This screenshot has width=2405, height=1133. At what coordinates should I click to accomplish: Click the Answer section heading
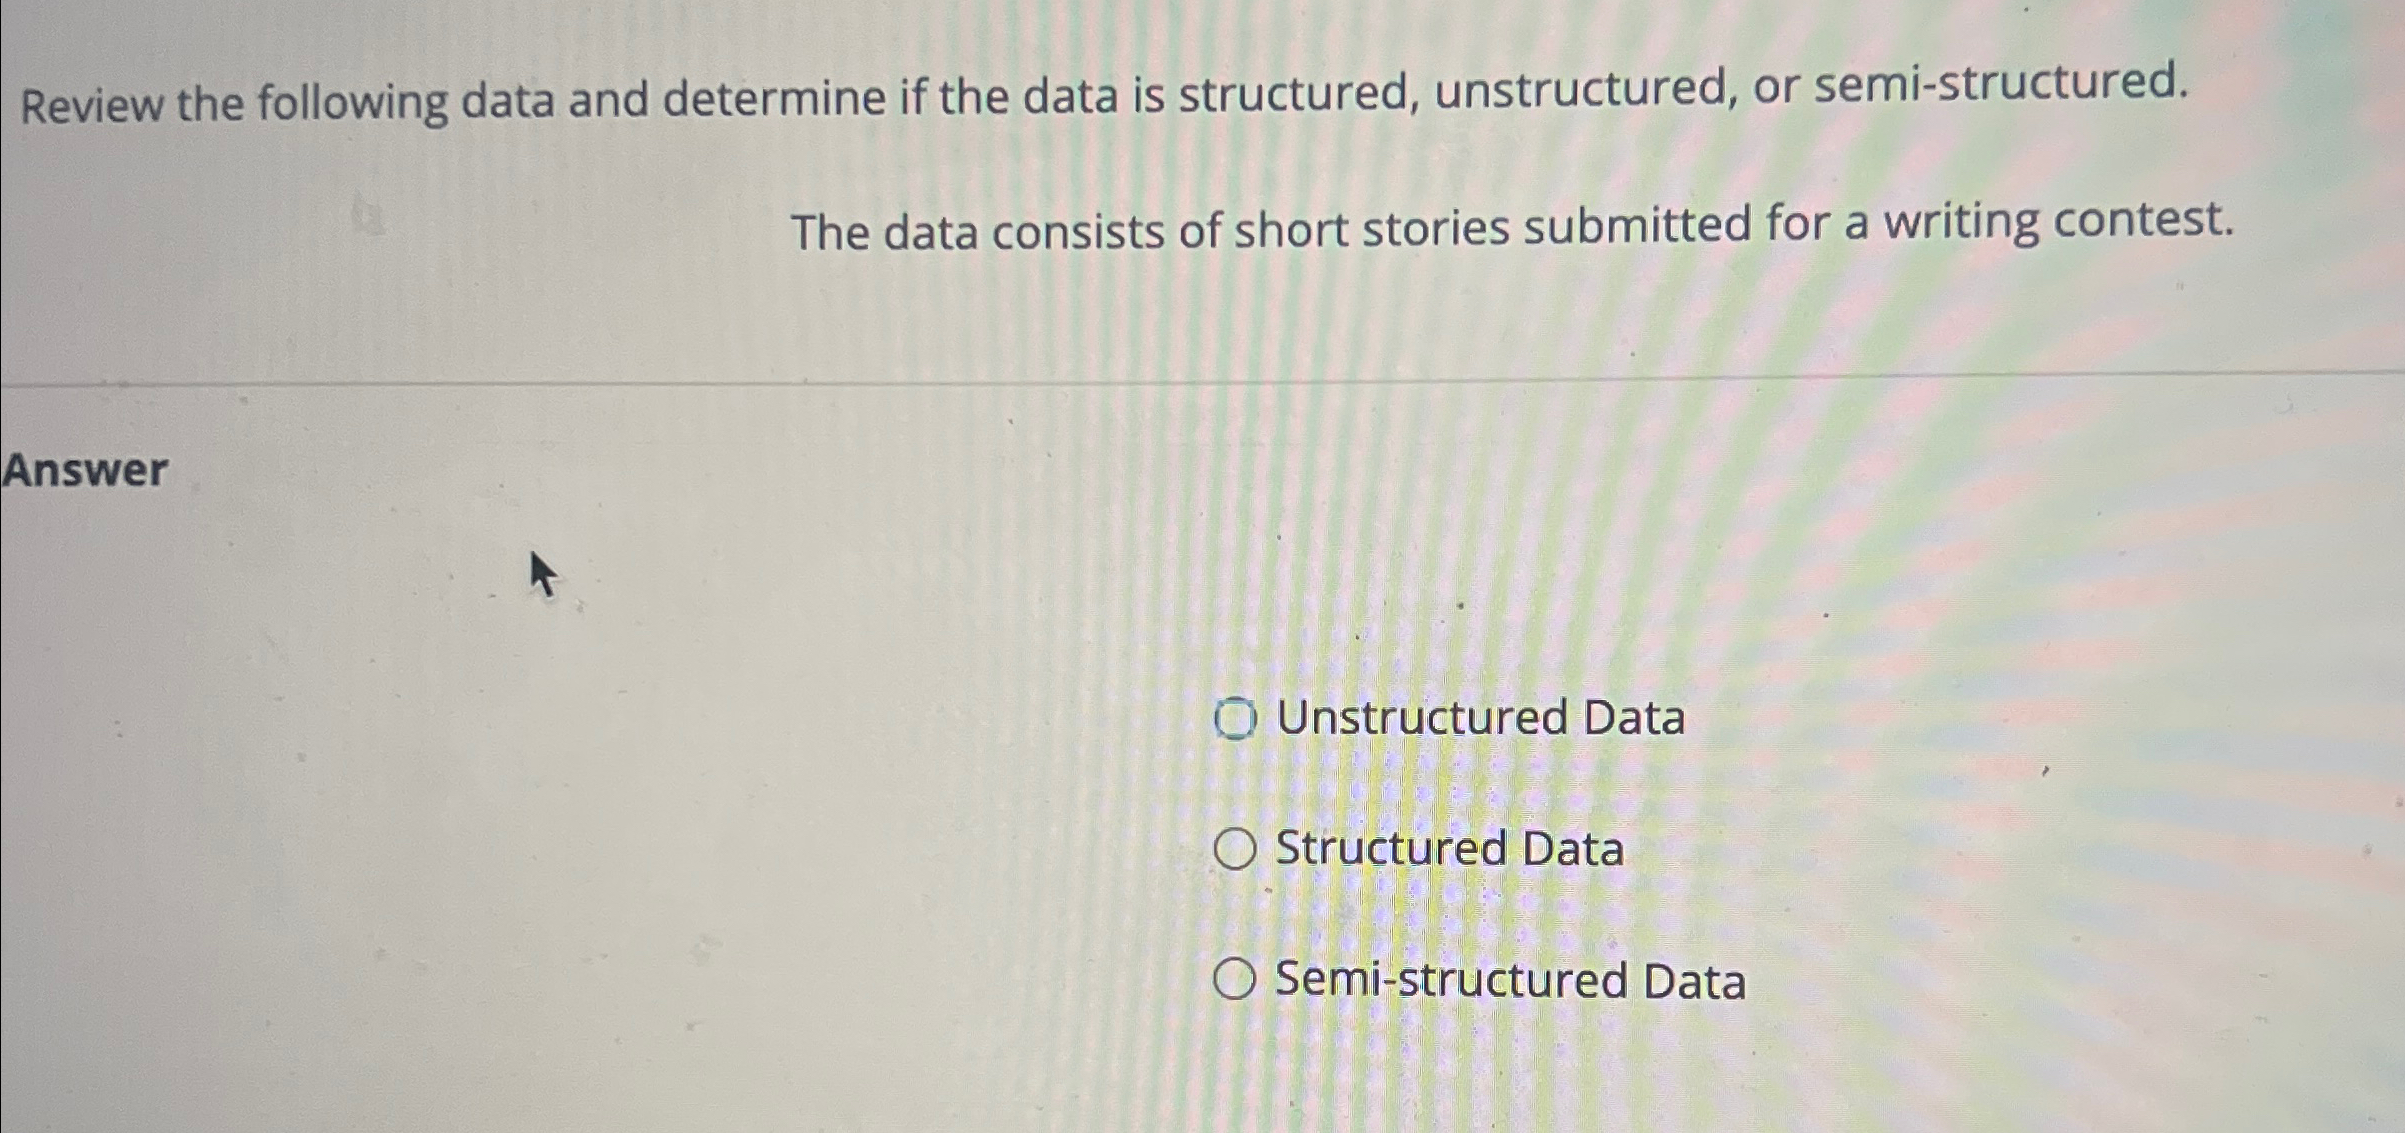point(85,470)
